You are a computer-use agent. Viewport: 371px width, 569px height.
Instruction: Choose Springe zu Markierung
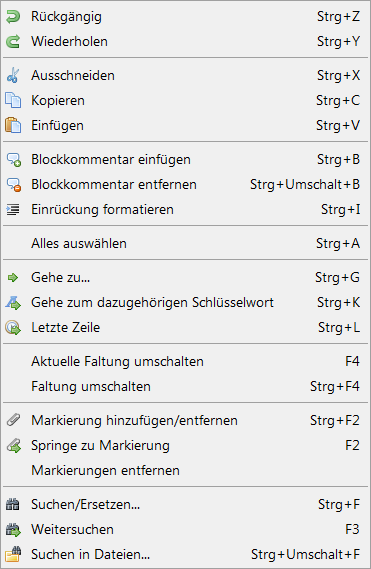click(x=186, y=446)
